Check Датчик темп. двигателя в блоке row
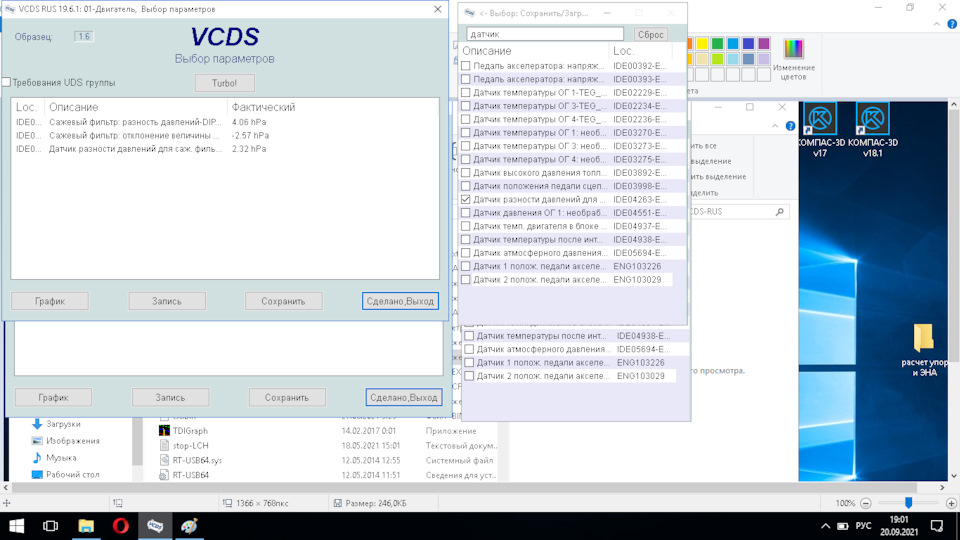This screenshot has width=960, height=540. (466, 226)
